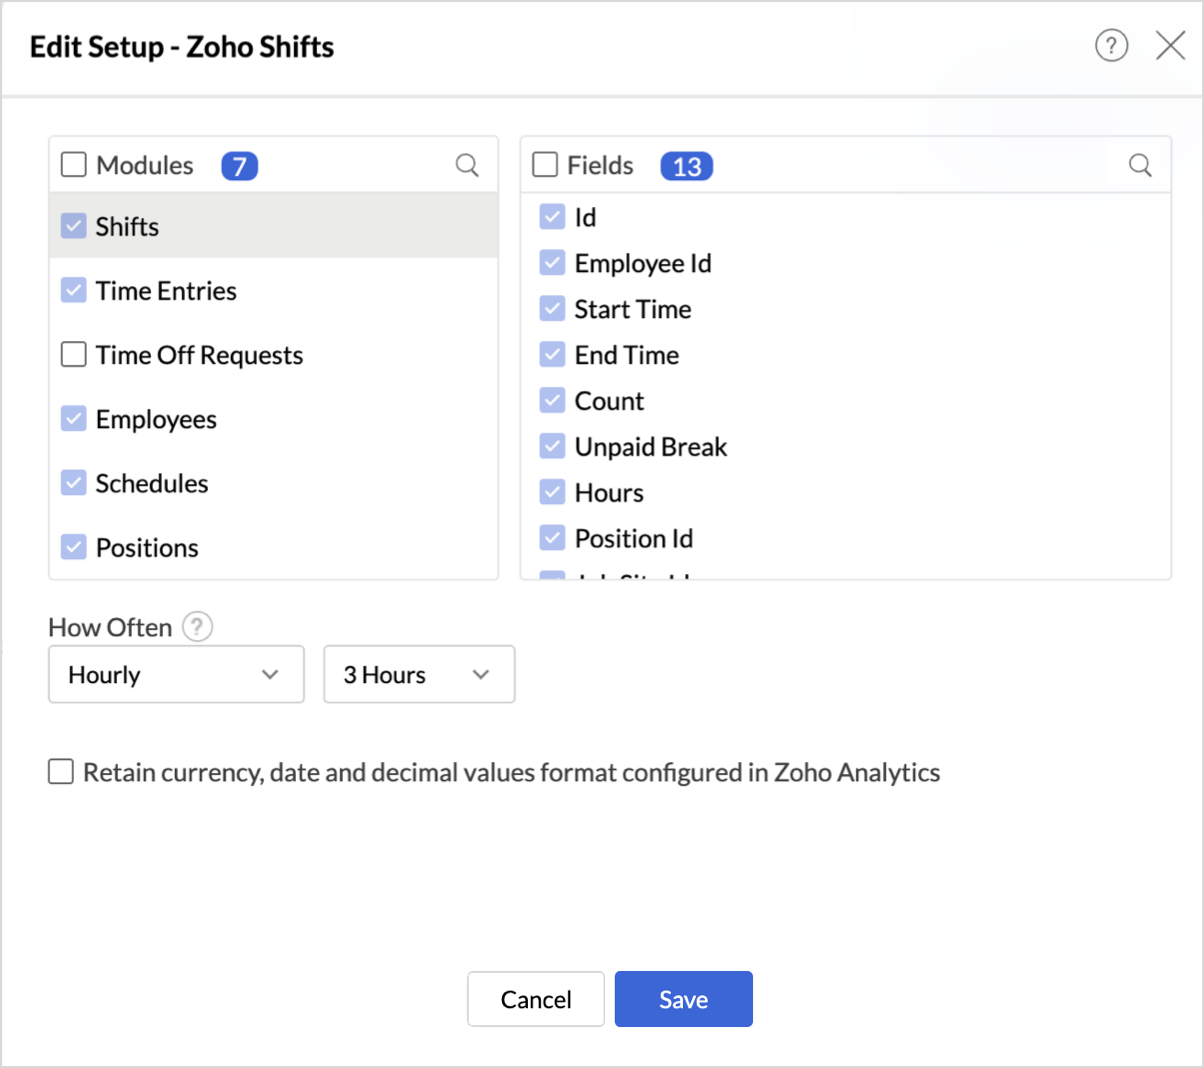This screenshot has height=1068, width=1204.
Task: Enable the Time Off Requests module
Action: (74, 355)
